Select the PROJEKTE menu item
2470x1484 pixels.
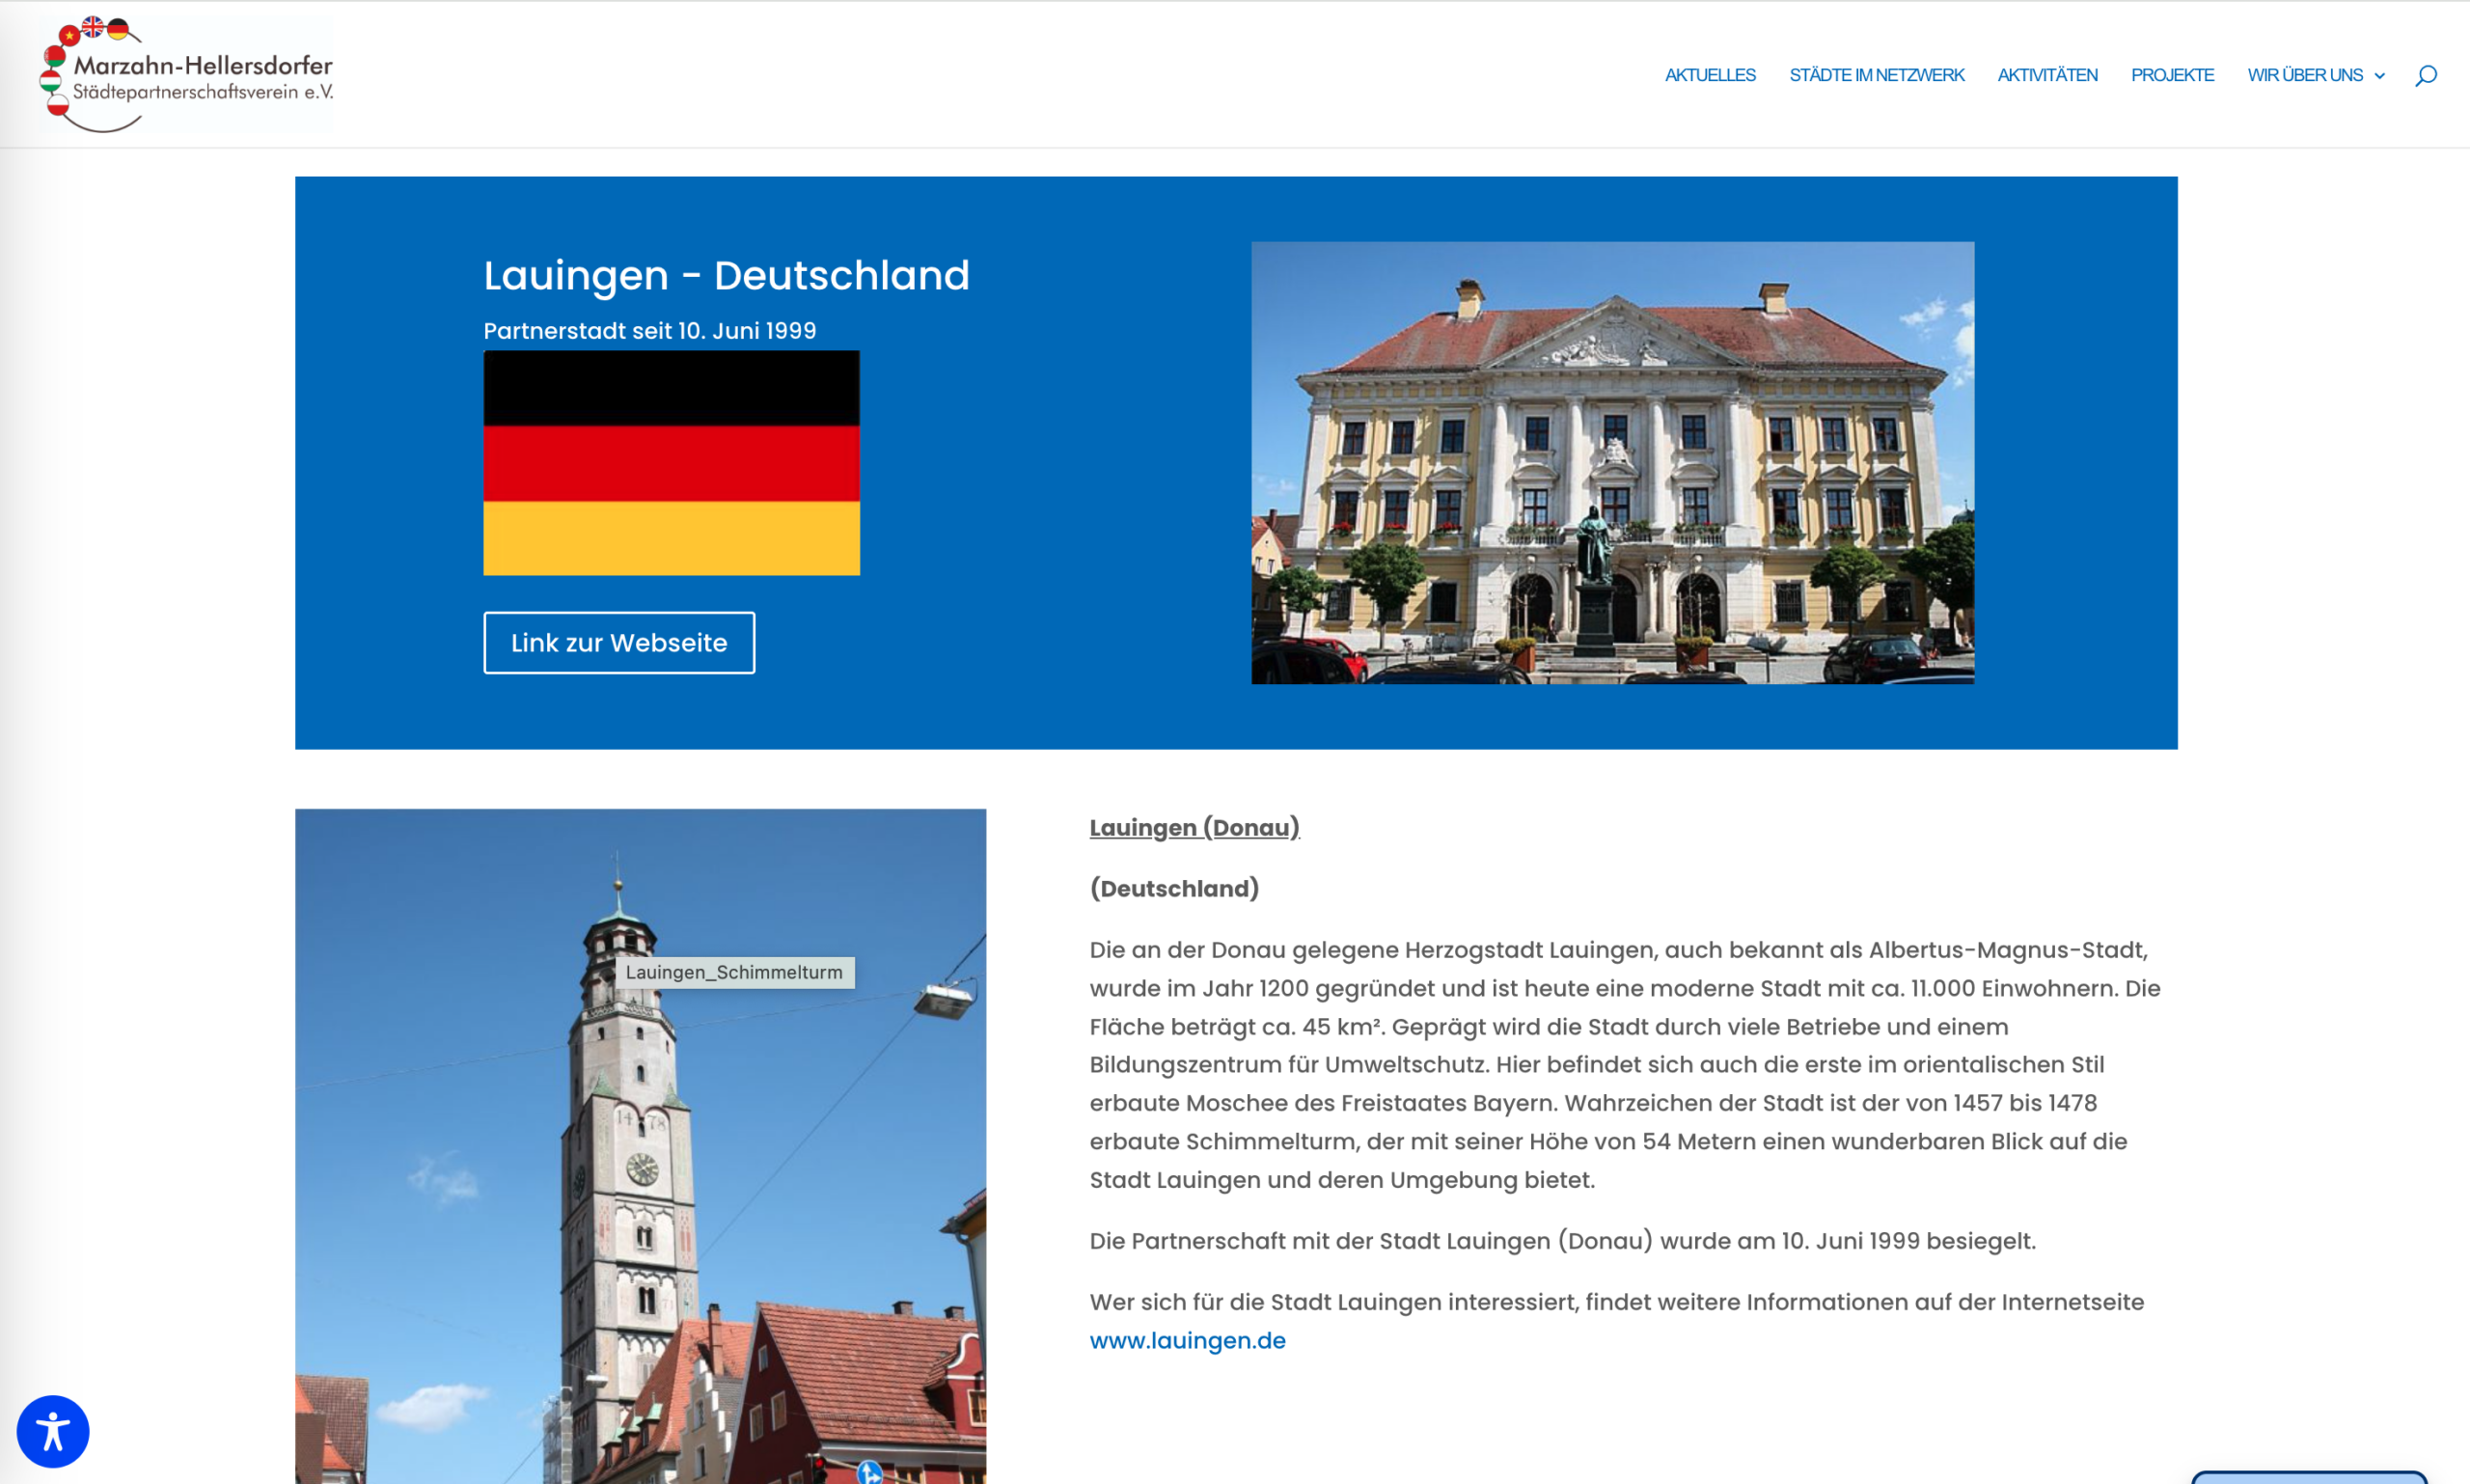coord(2172,75)
